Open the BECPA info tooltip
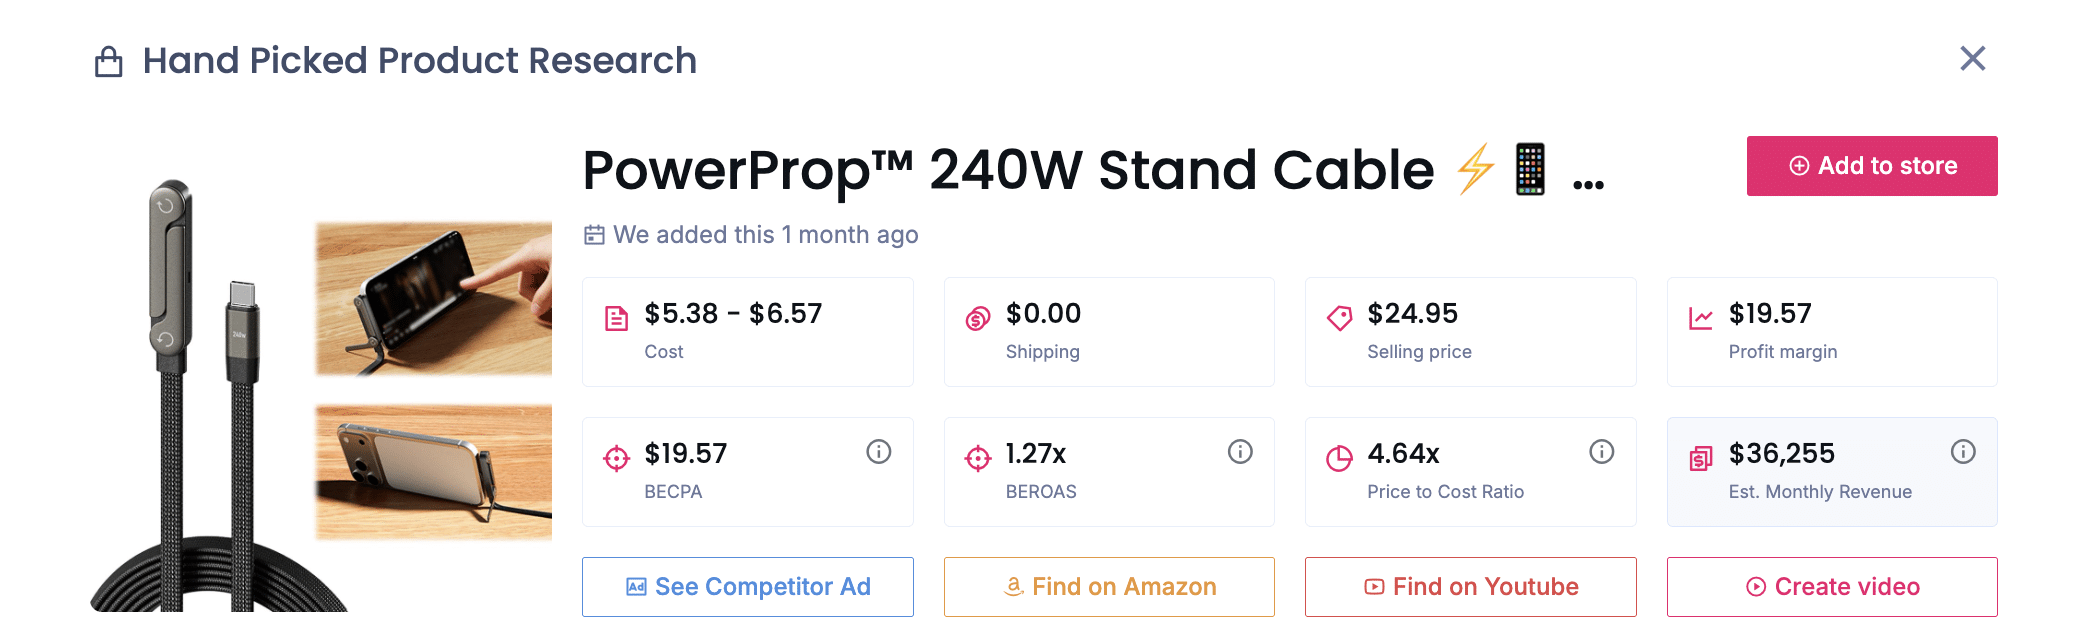Image resolution: width=2084 pixels, height=644 pixels. tap(878, 451)
